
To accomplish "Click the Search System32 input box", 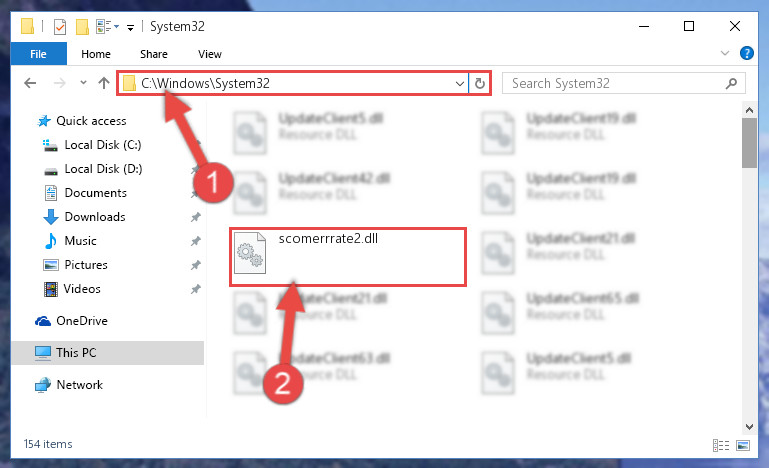I will coord(617,83).
